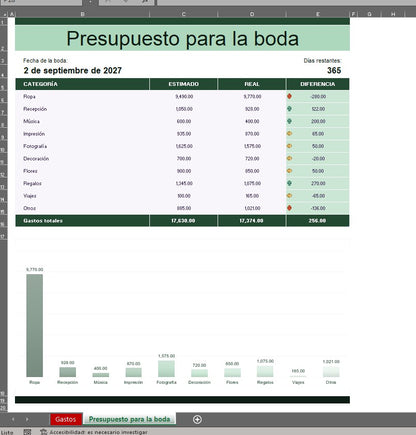416x435 pixels.
Task: Click the Ropa bar's data label above it
Action: [35, 269]
